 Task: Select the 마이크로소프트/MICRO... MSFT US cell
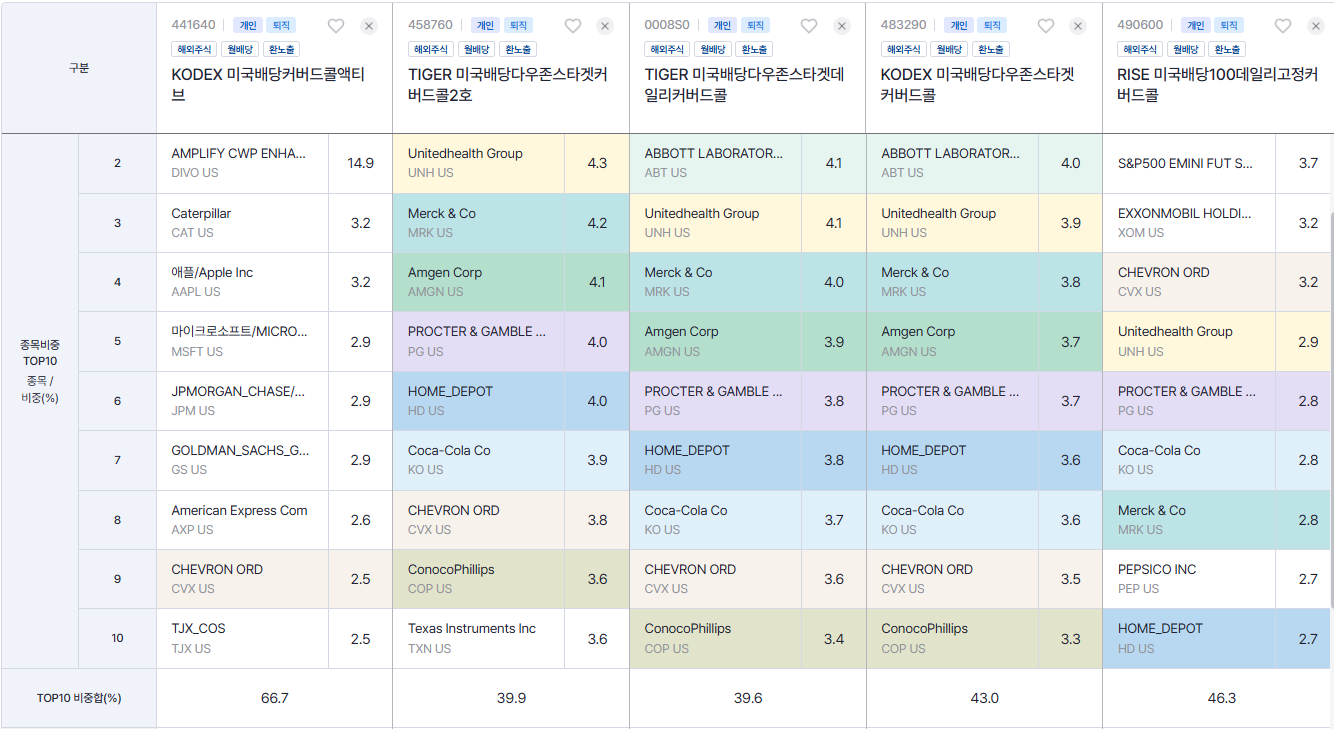tap(243, 341)
